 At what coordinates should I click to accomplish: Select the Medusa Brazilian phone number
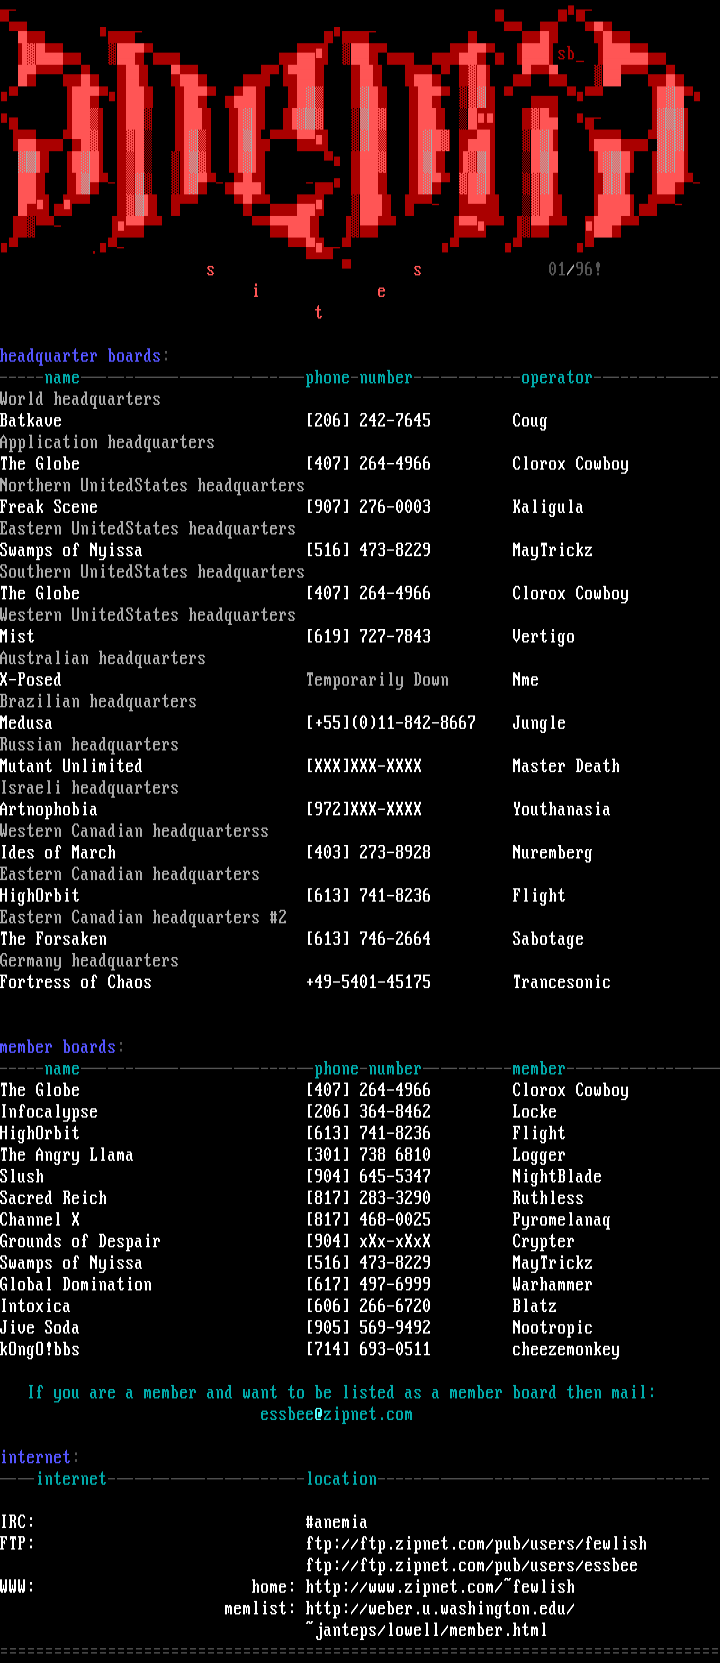point(390,723)
